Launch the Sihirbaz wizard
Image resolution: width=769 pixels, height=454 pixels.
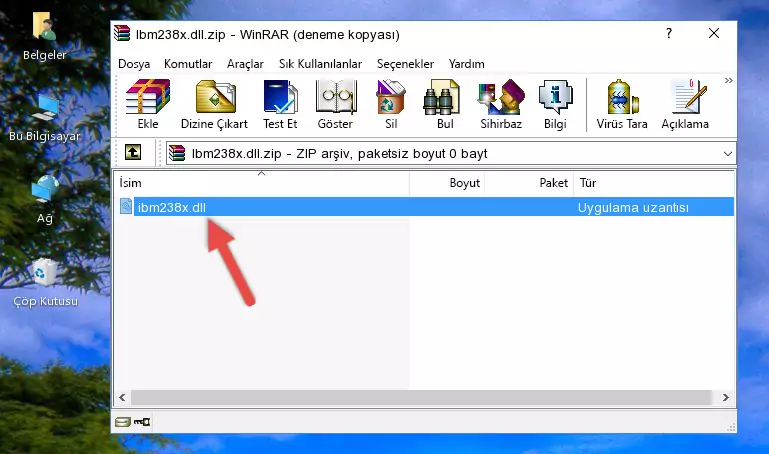click(x=501, y=104)
